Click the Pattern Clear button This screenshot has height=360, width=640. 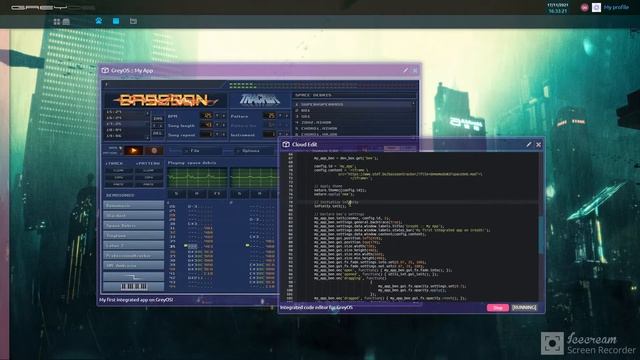coord(149,171)
